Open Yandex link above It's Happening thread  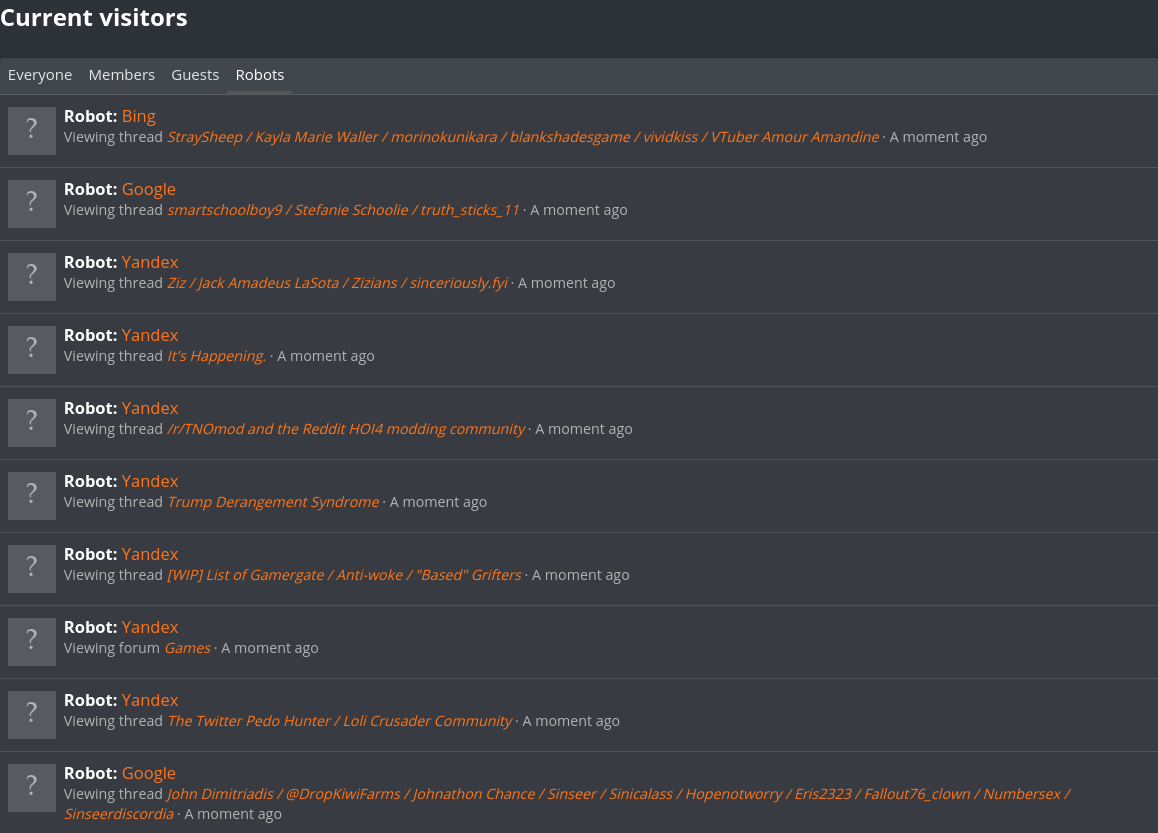(150, 335)
